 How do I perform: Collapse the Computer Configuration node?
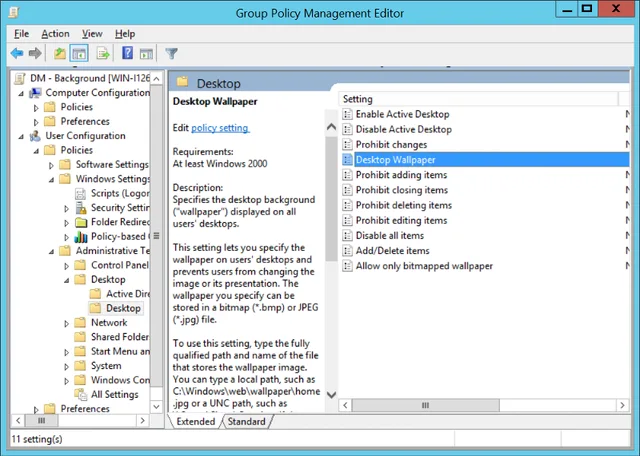pos(21,93)
